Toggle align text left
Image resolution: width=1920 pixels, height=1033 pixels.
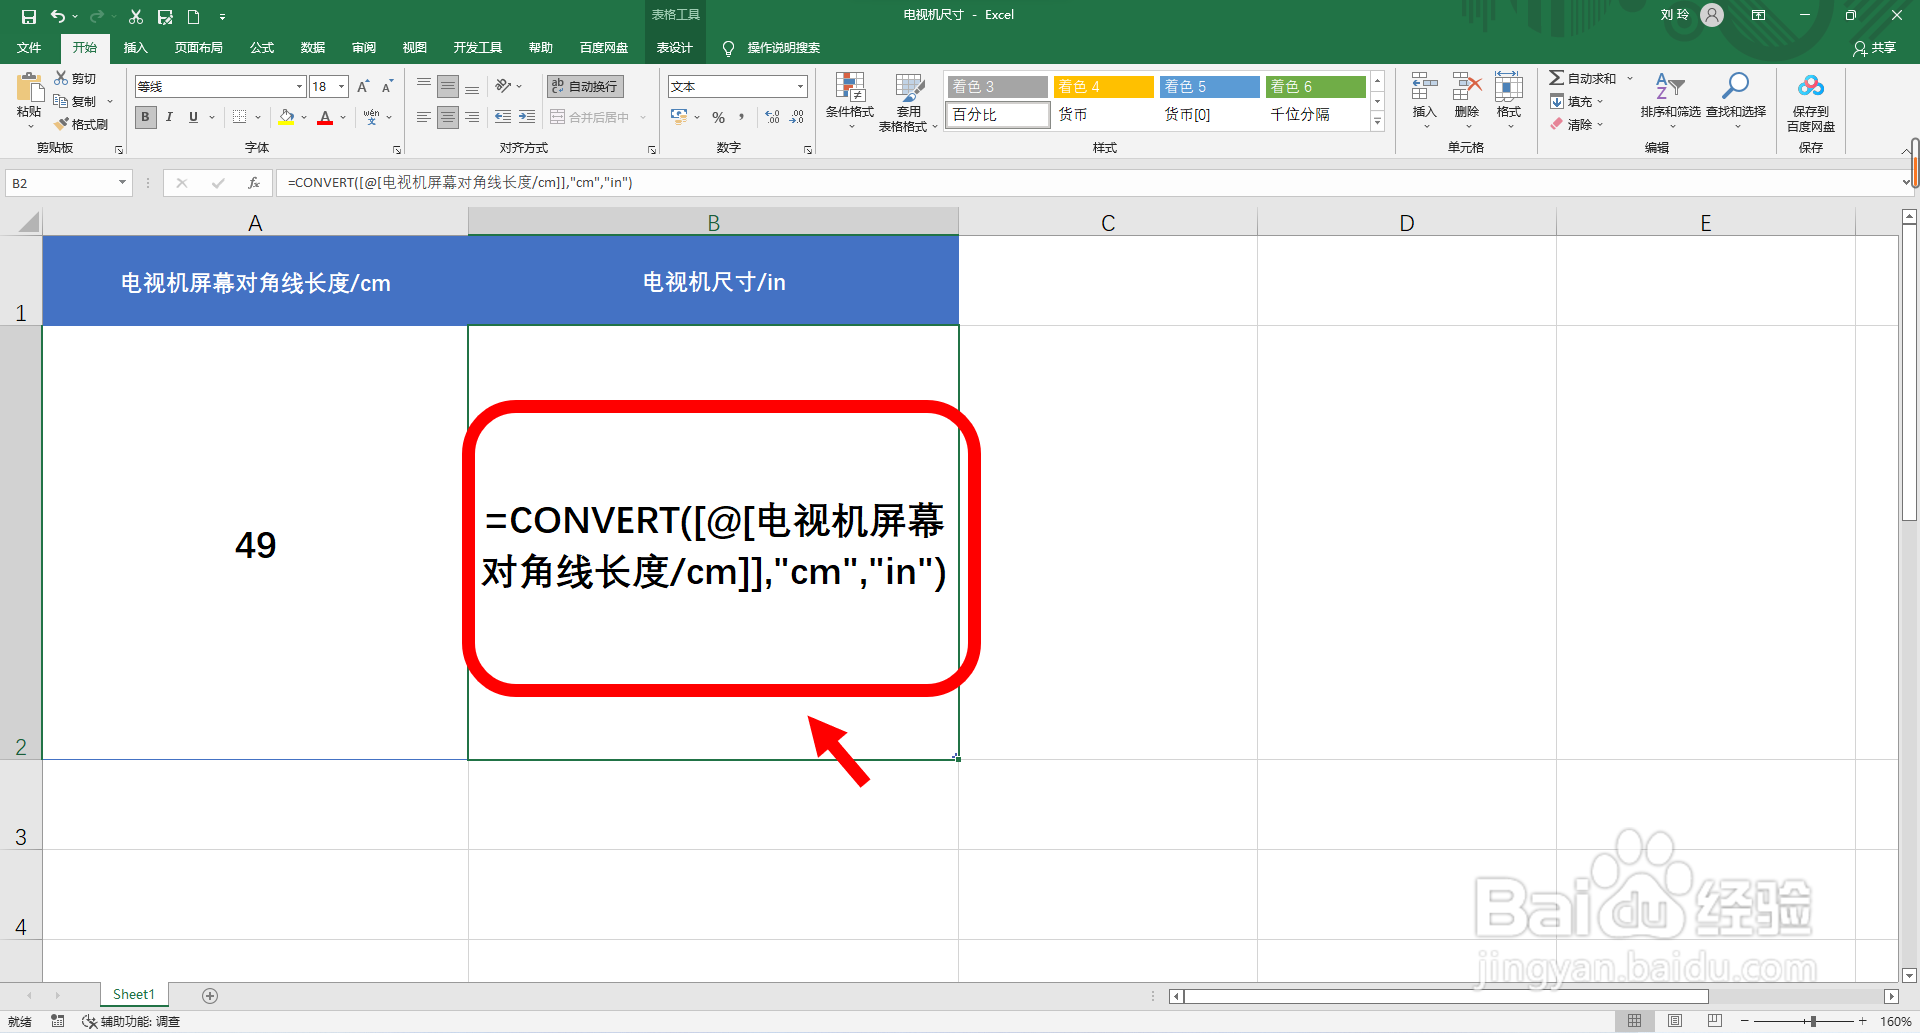(424, 117)
